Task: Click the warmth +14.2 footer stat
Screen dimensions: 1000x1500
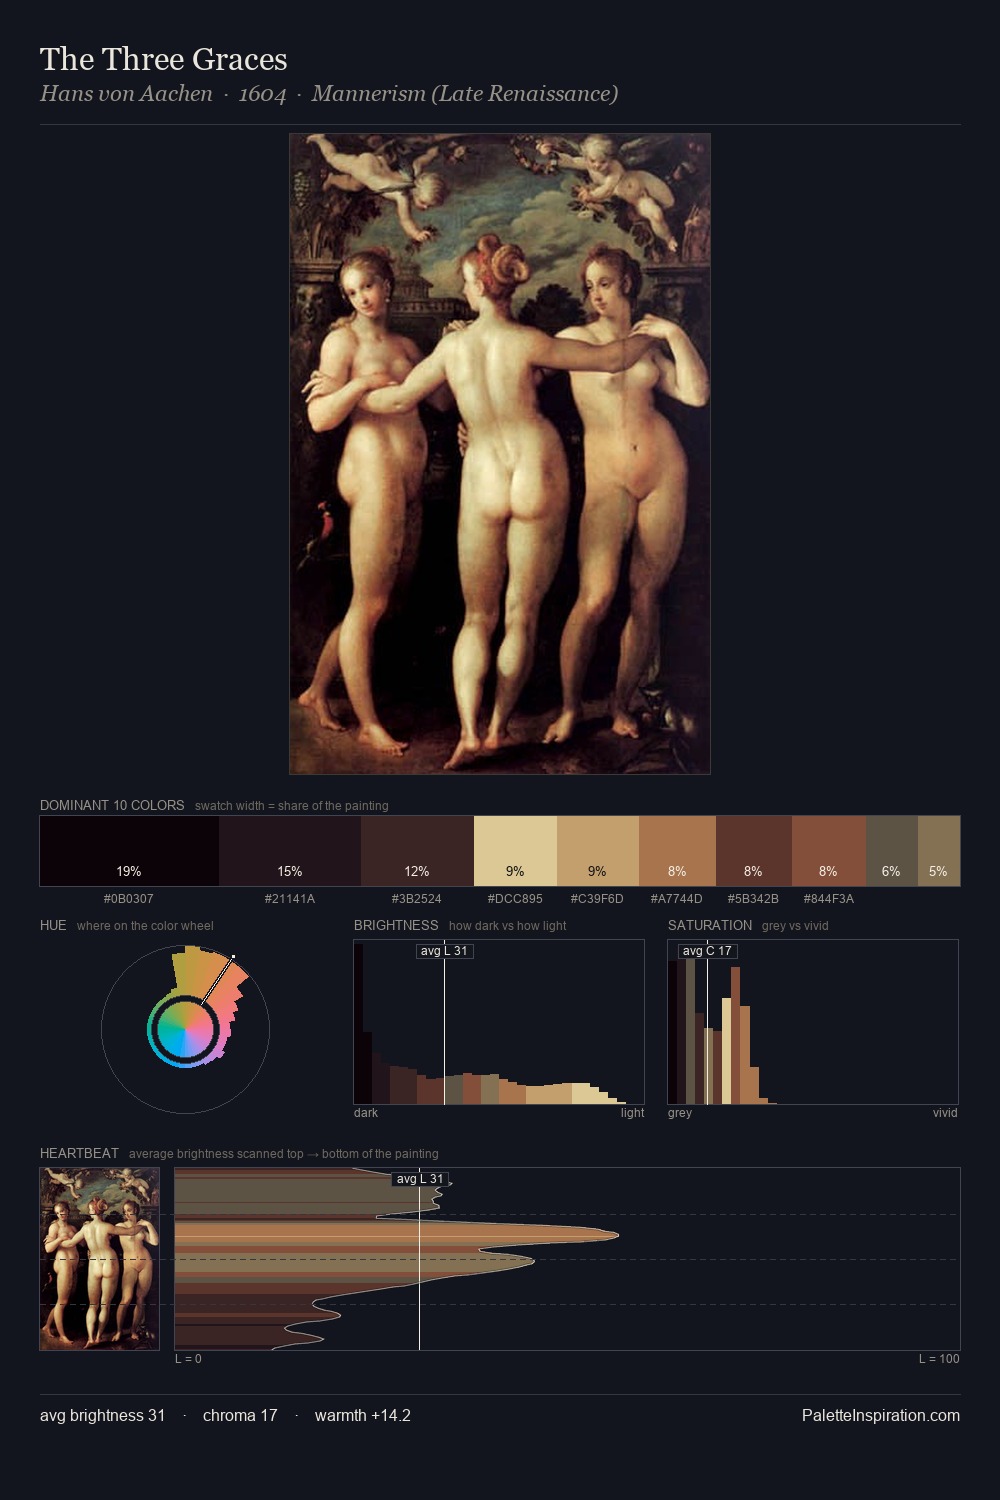Action: (x=363, y=1416)
